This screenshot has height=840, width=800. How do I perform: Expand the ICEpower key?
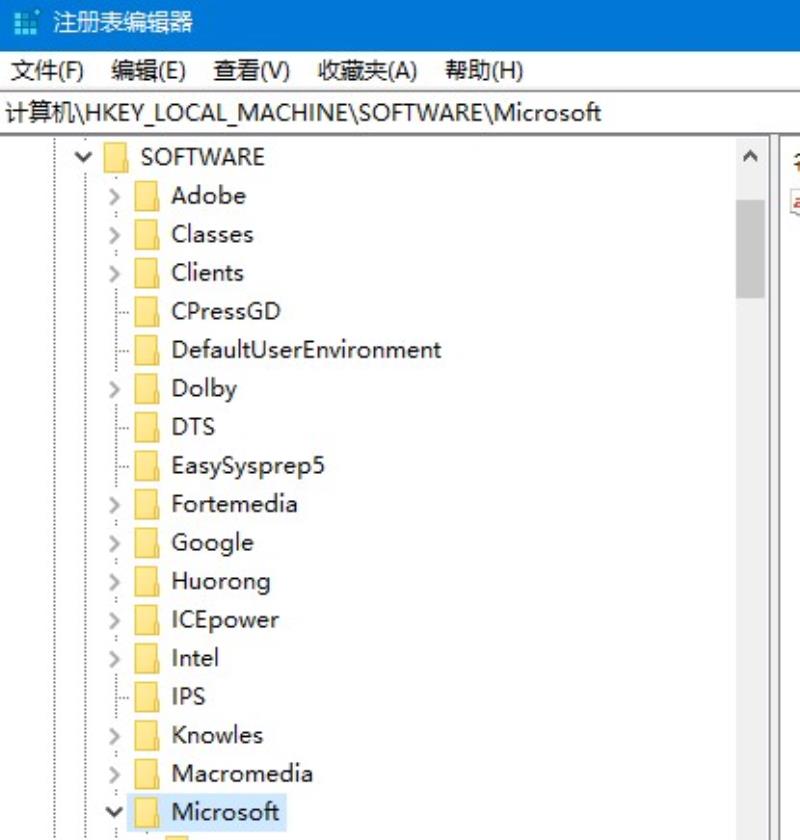point(114,620)
